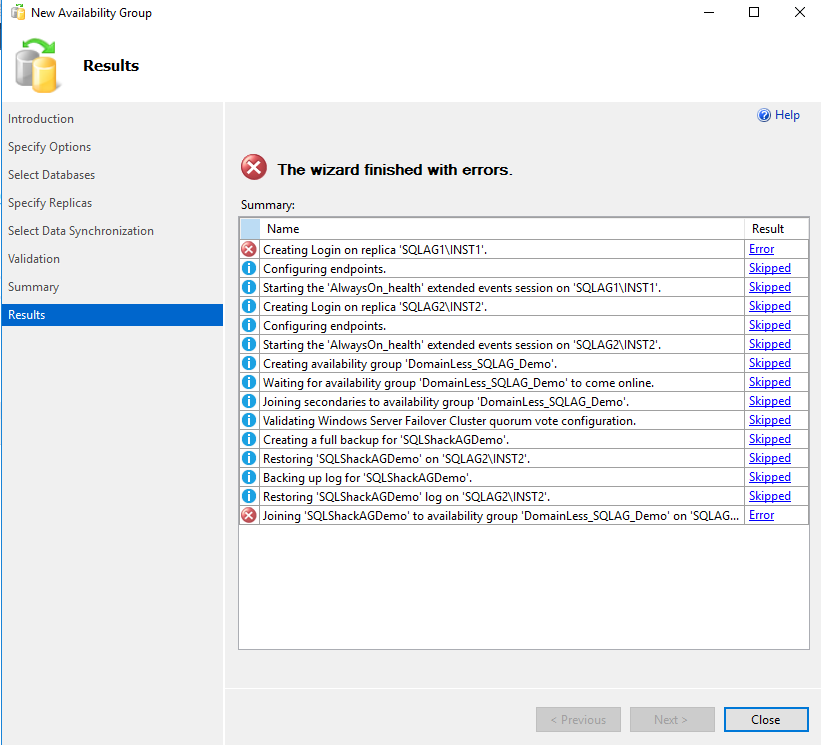Click the availability group database icon in header
Image resolution: width=821 pixels, height=745 pixels.
coord(36,66)
